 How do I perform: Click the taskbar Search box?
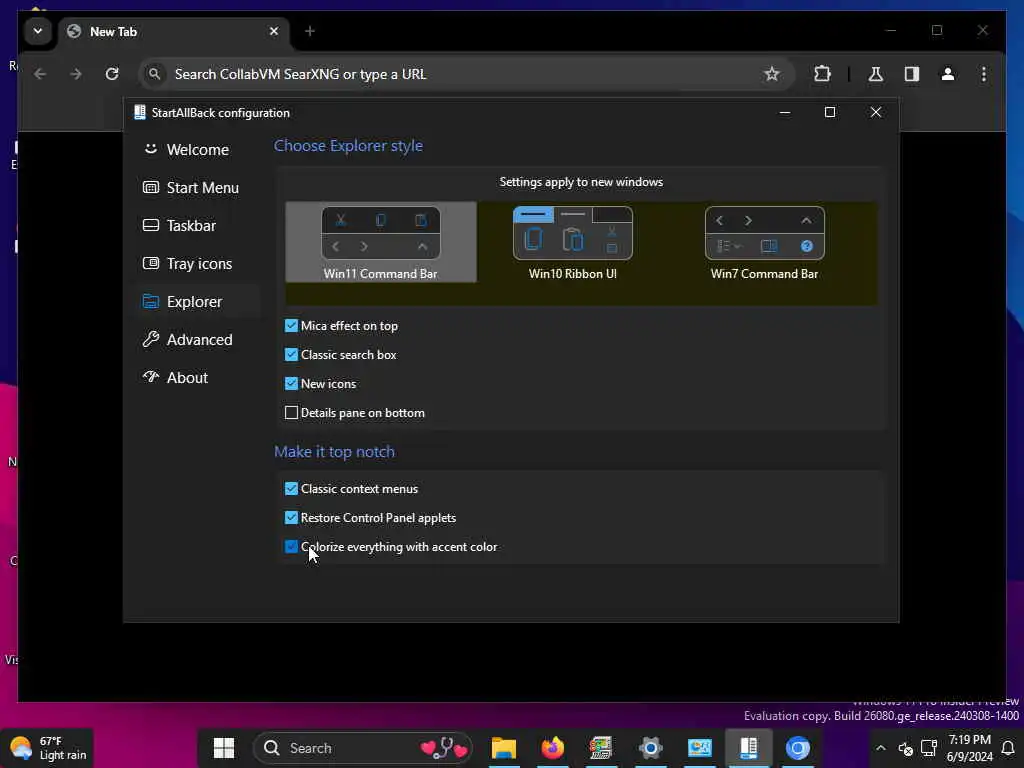pyautogui.click(x=364, y=748)
